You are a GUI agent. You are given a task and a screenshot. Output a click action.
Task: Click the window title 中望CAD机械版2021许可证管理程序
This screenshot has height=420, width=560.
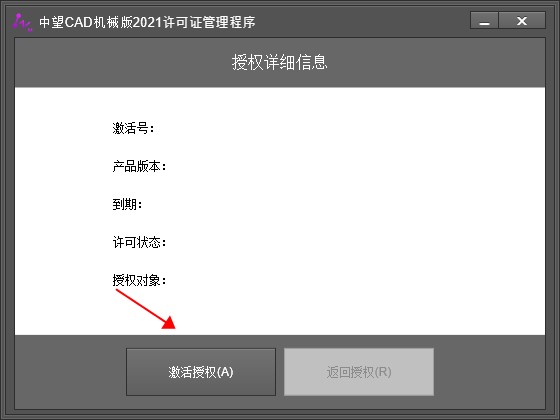(147, 22)
